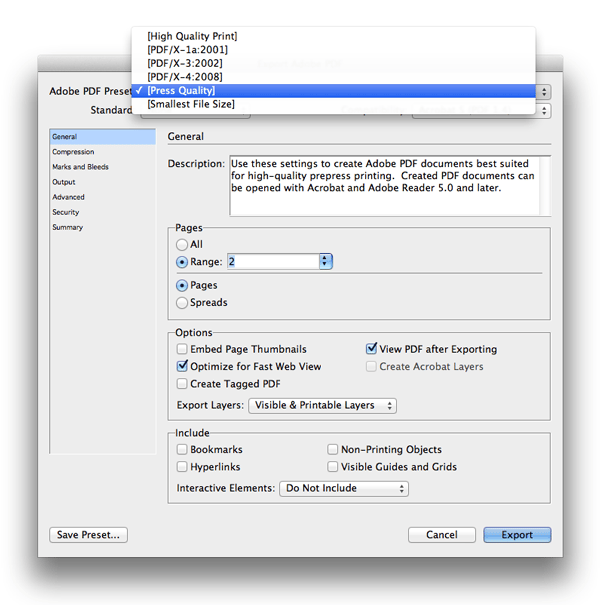Screen dimensions: 600x605
Task: Pick Smallest File Size preset
Action: tap(333, 104)
